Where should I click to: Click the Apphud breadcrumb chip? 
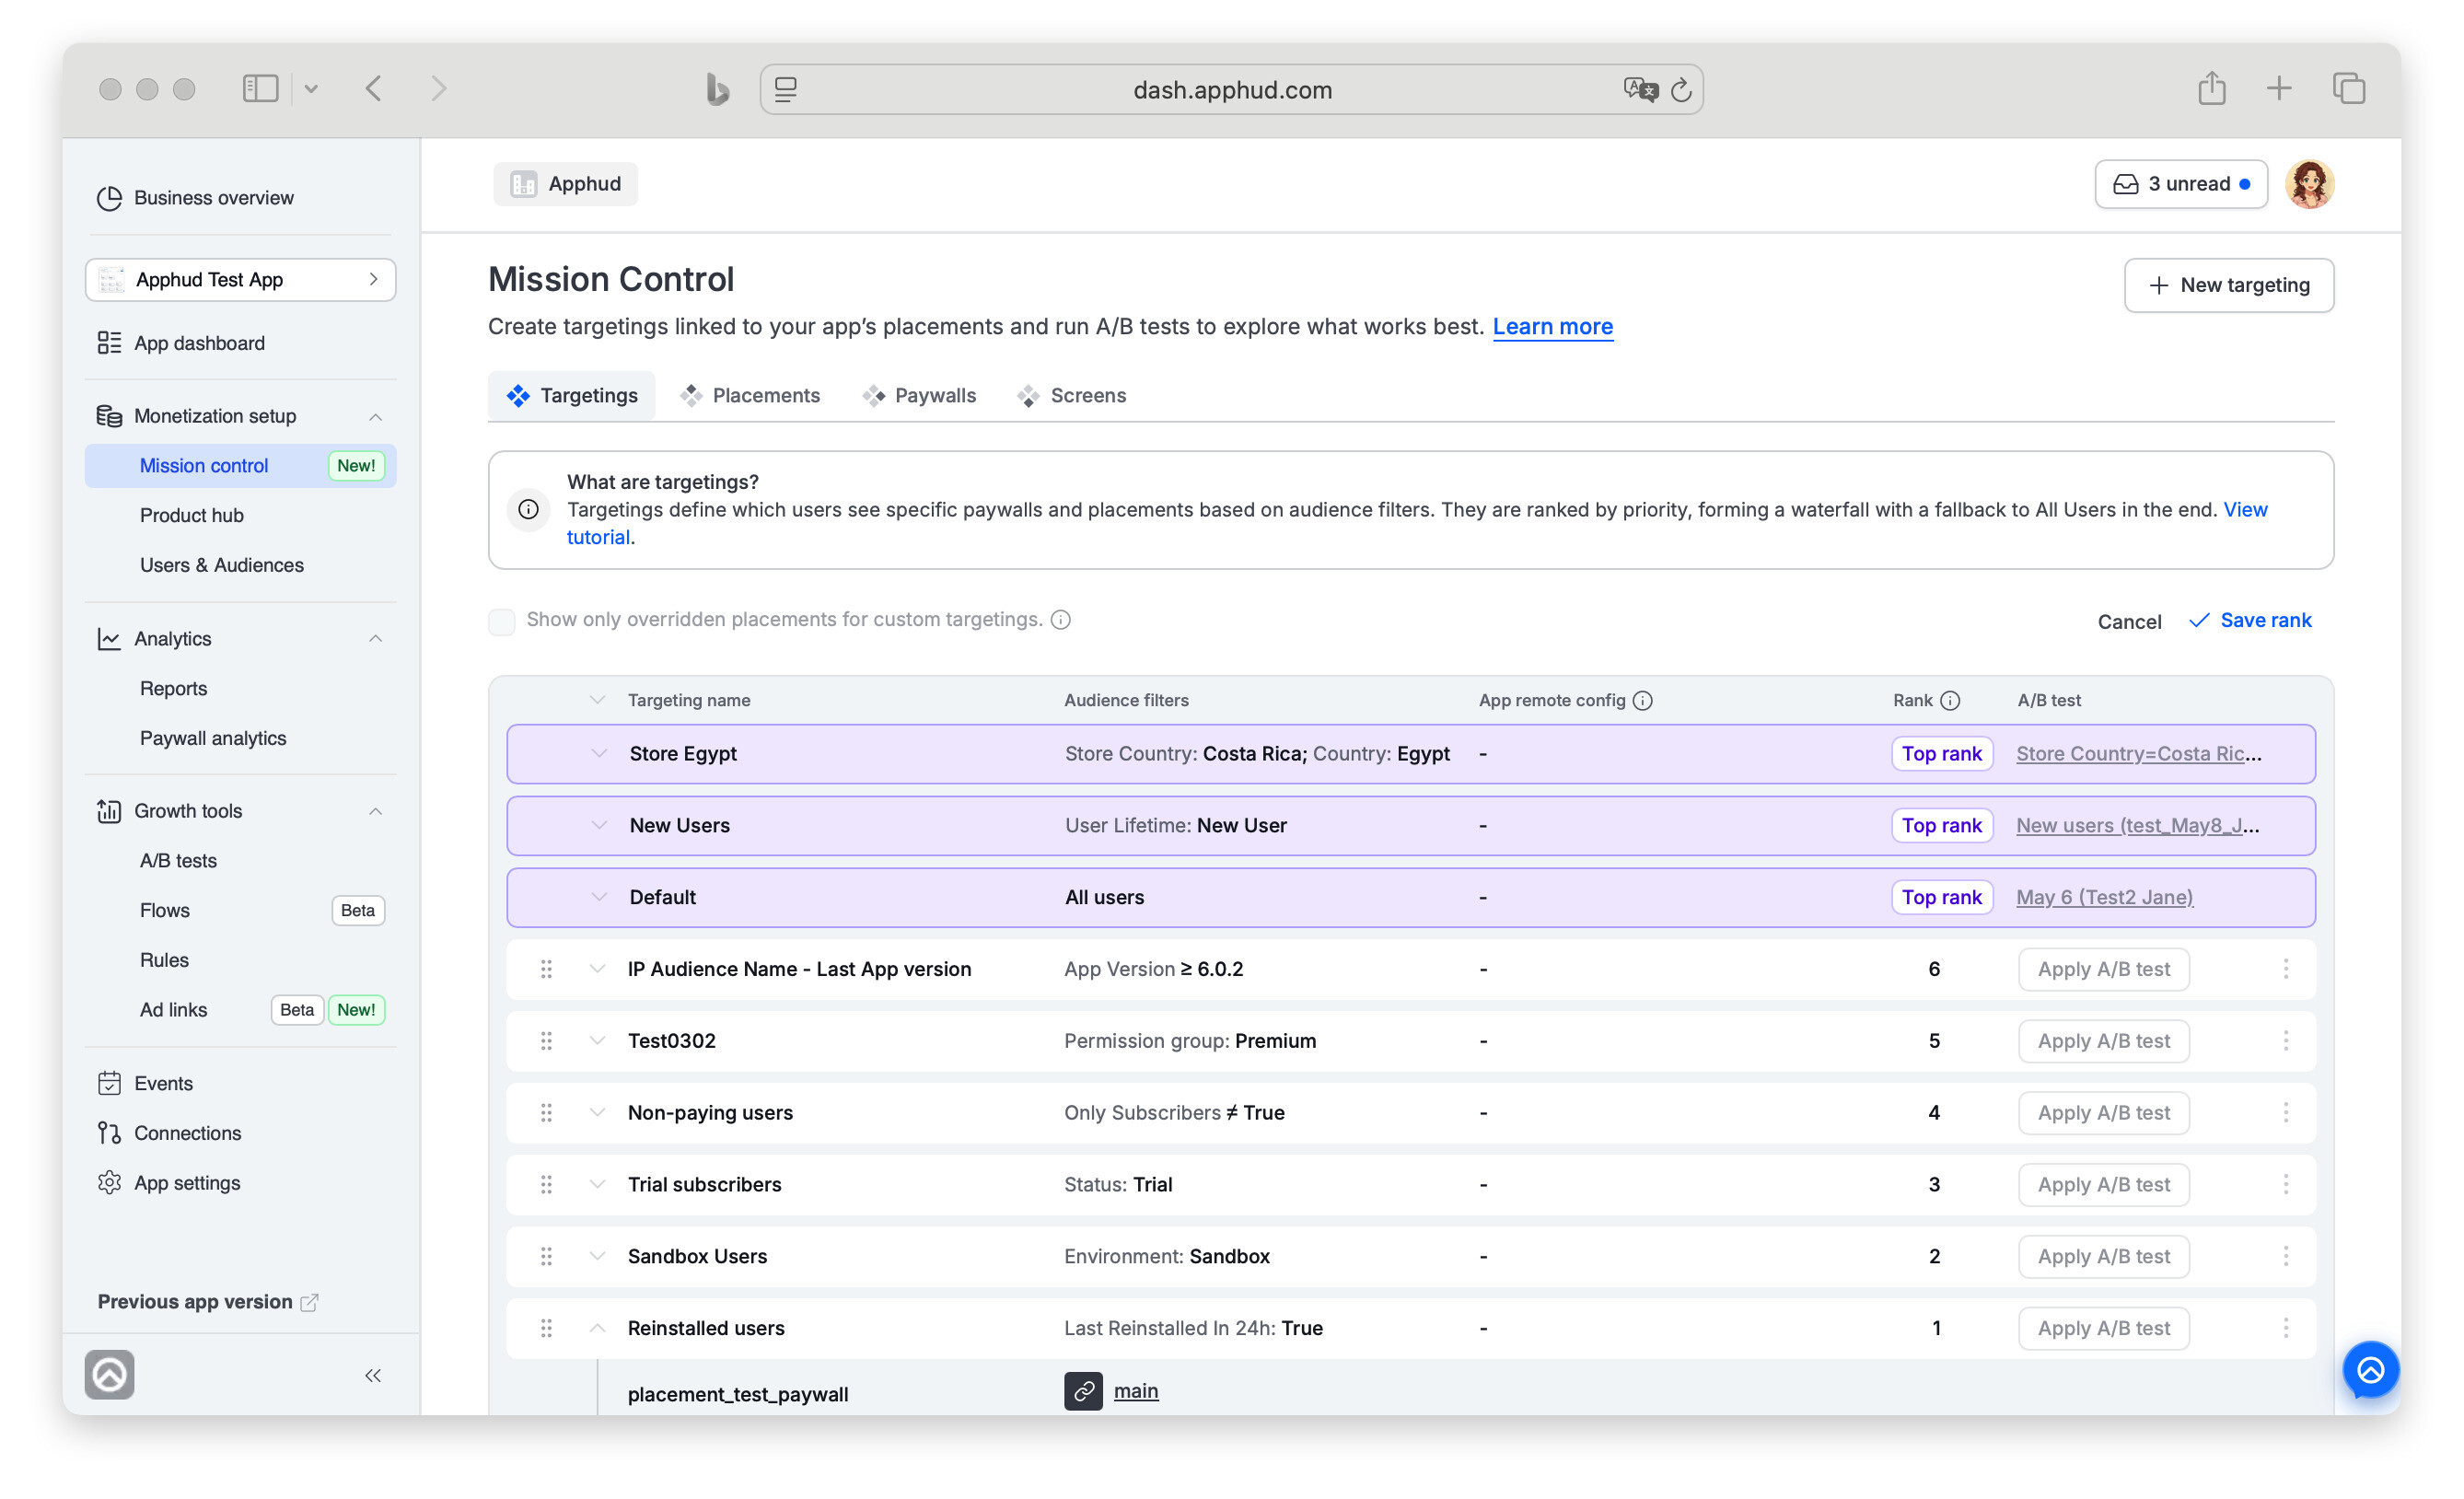tap(565, 184)
